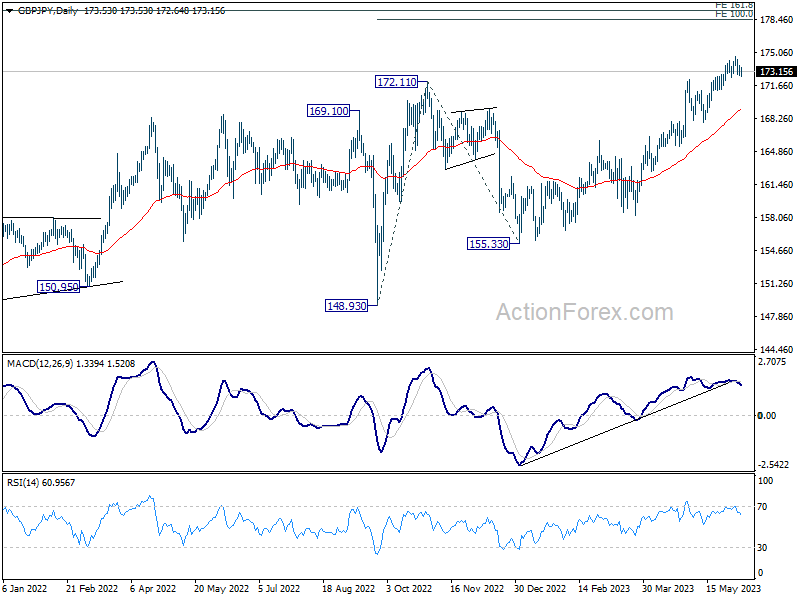Screen dimensions: 800x600
Task: Click the 144.460 price axis value
Action: click(x=777, y=350)
